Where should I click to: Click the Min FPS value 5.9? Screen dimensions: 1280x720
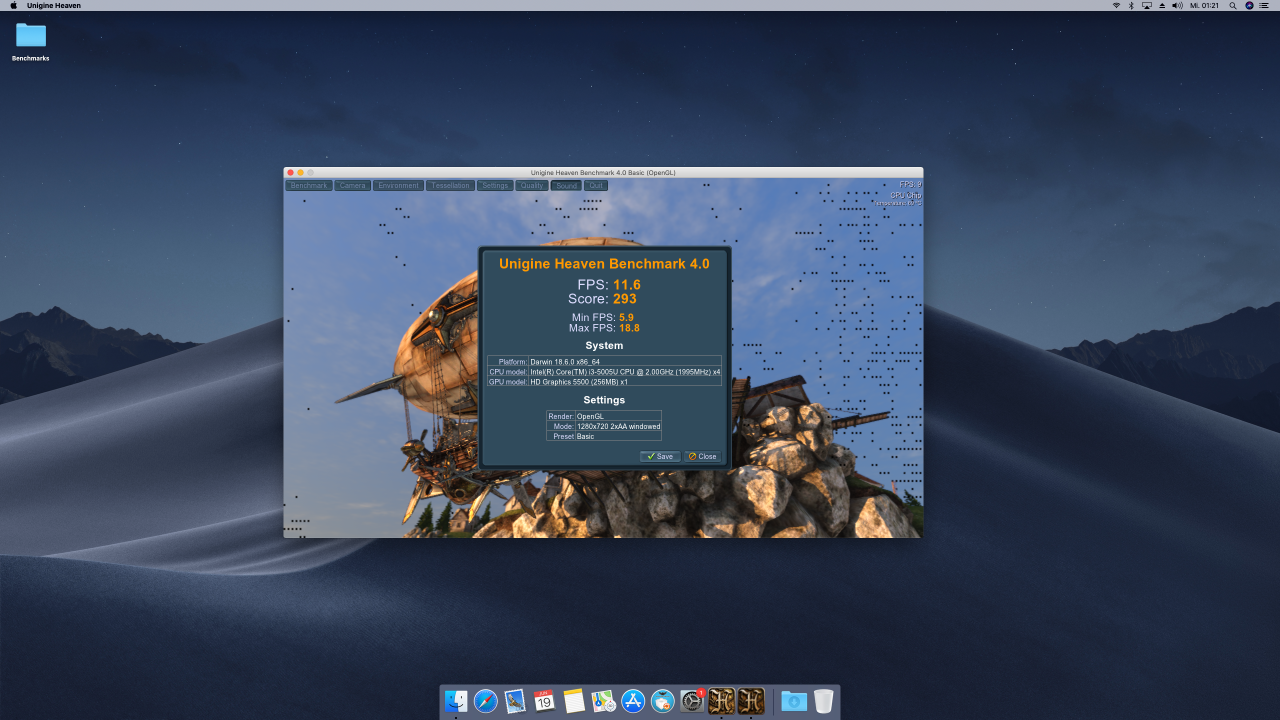(x=626, y=317)
